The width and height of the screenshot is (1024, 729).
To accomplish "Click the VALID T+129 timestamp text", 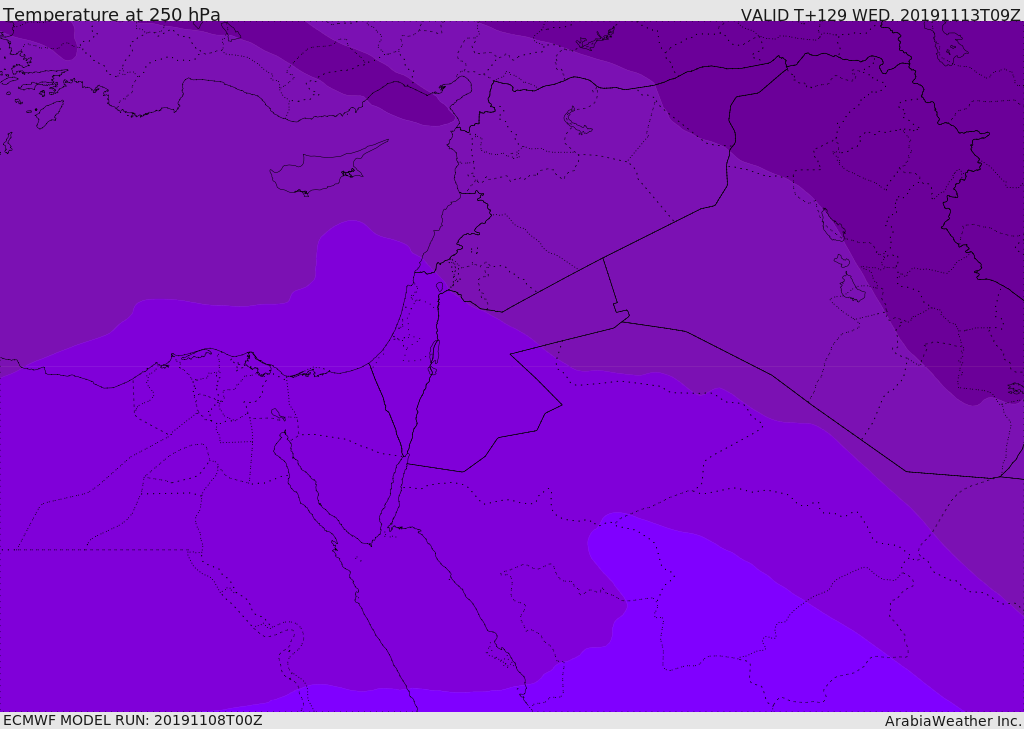I will click(x=880, y=15).
